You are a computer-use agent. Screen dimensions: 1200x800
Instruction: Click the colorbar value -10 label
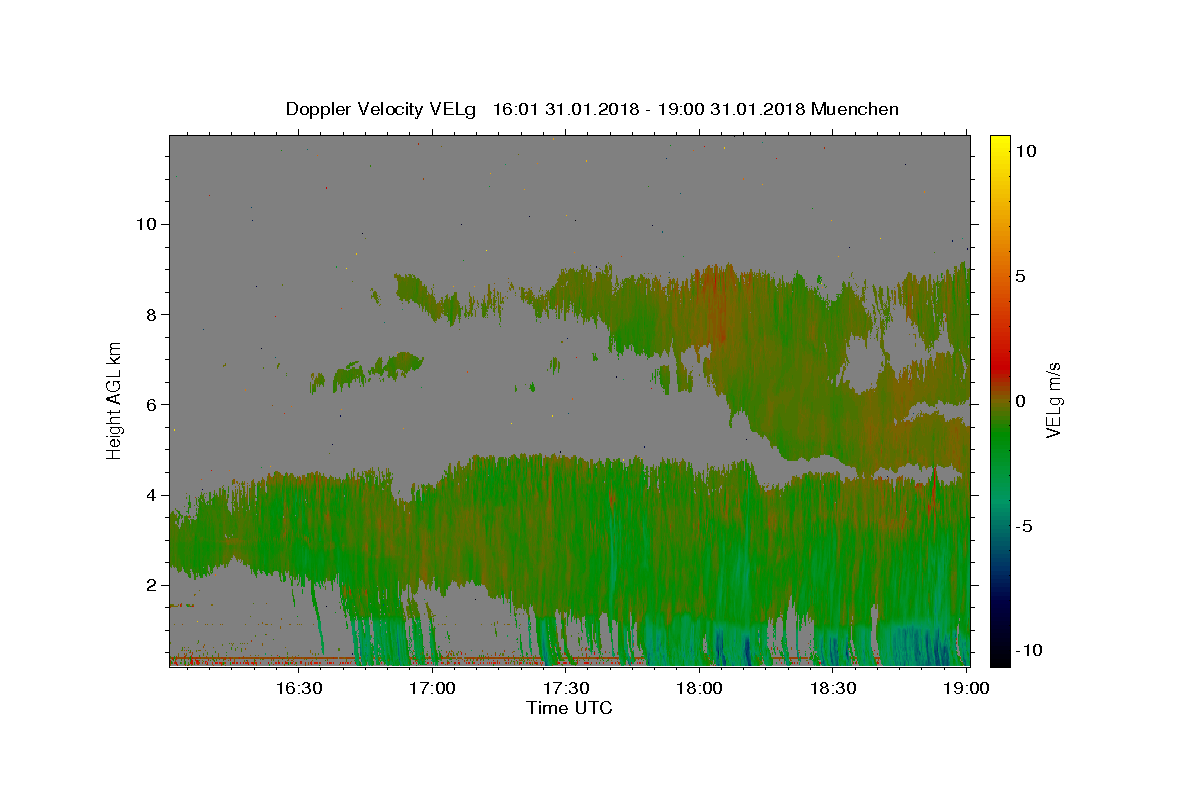1029,651
